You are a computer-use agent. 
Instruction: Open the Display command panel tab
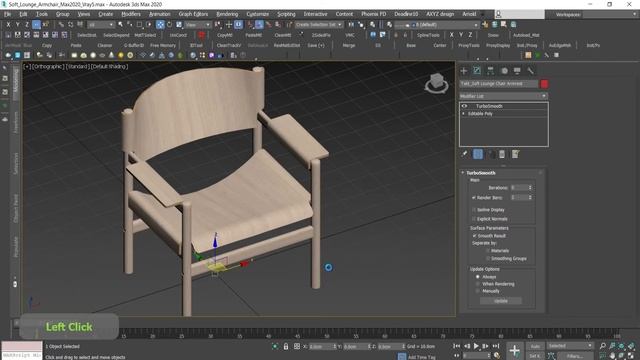517,71
